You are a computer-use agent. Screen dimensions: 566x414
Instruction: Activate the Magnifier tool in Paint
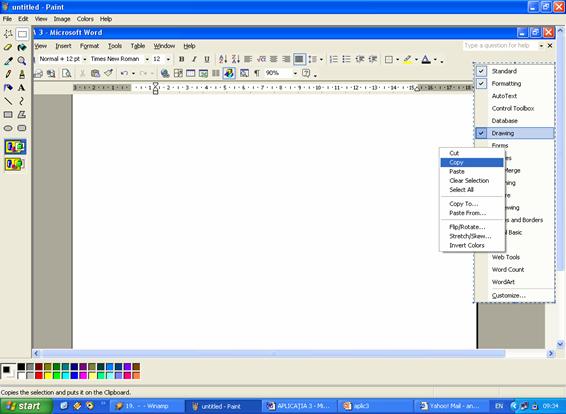pyautogui.click(x=22, y=61)
